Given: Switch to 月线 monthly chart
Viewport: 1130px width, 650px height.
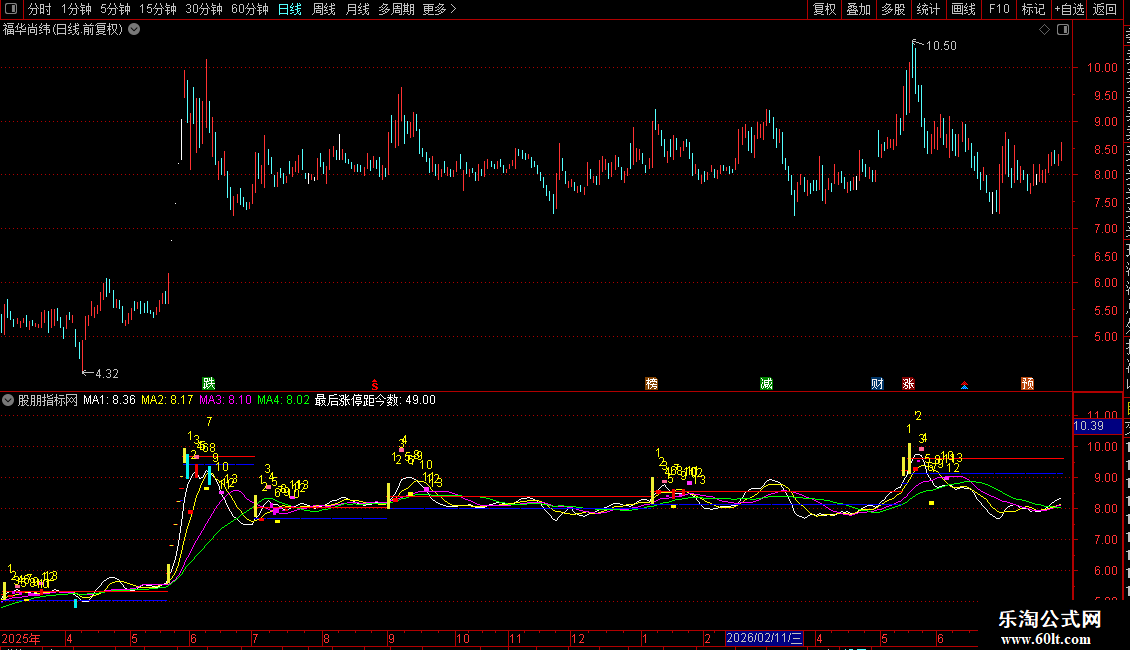Looking at the screenshot, I should (x=357, y=9).
